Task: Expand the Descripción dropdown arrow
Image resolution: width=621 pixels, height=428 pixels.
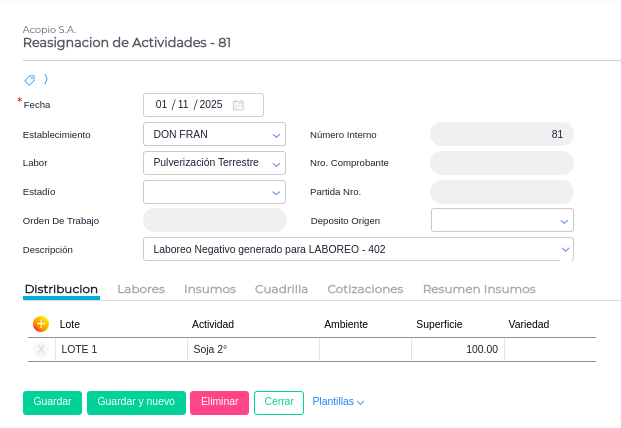Action: 565,249
